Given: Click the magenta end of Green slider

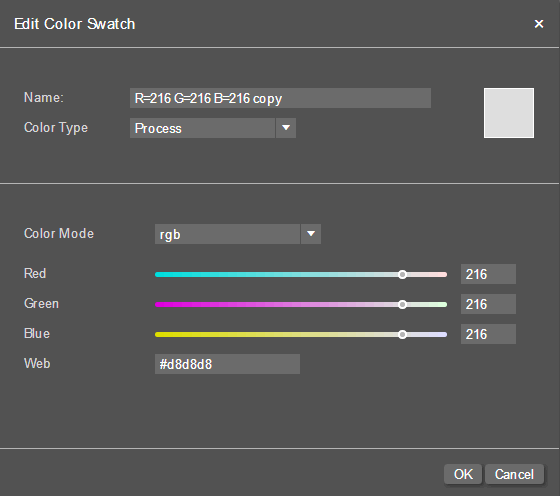Looking at the screenshot, I should click(158, 304).
